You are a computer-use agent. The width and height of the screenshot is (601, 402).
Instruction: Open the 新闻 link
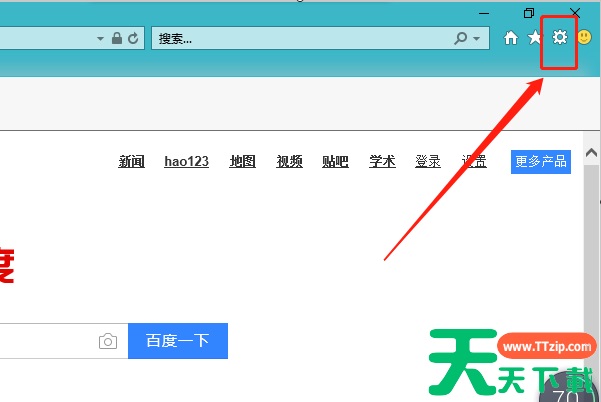(x=131, y=161)
